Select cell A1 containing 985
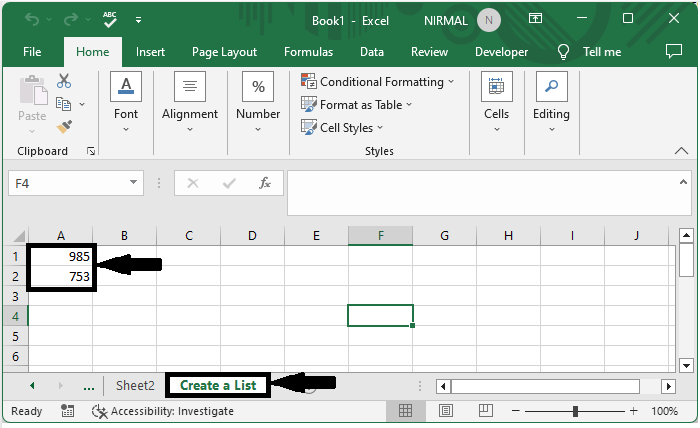 61,256
